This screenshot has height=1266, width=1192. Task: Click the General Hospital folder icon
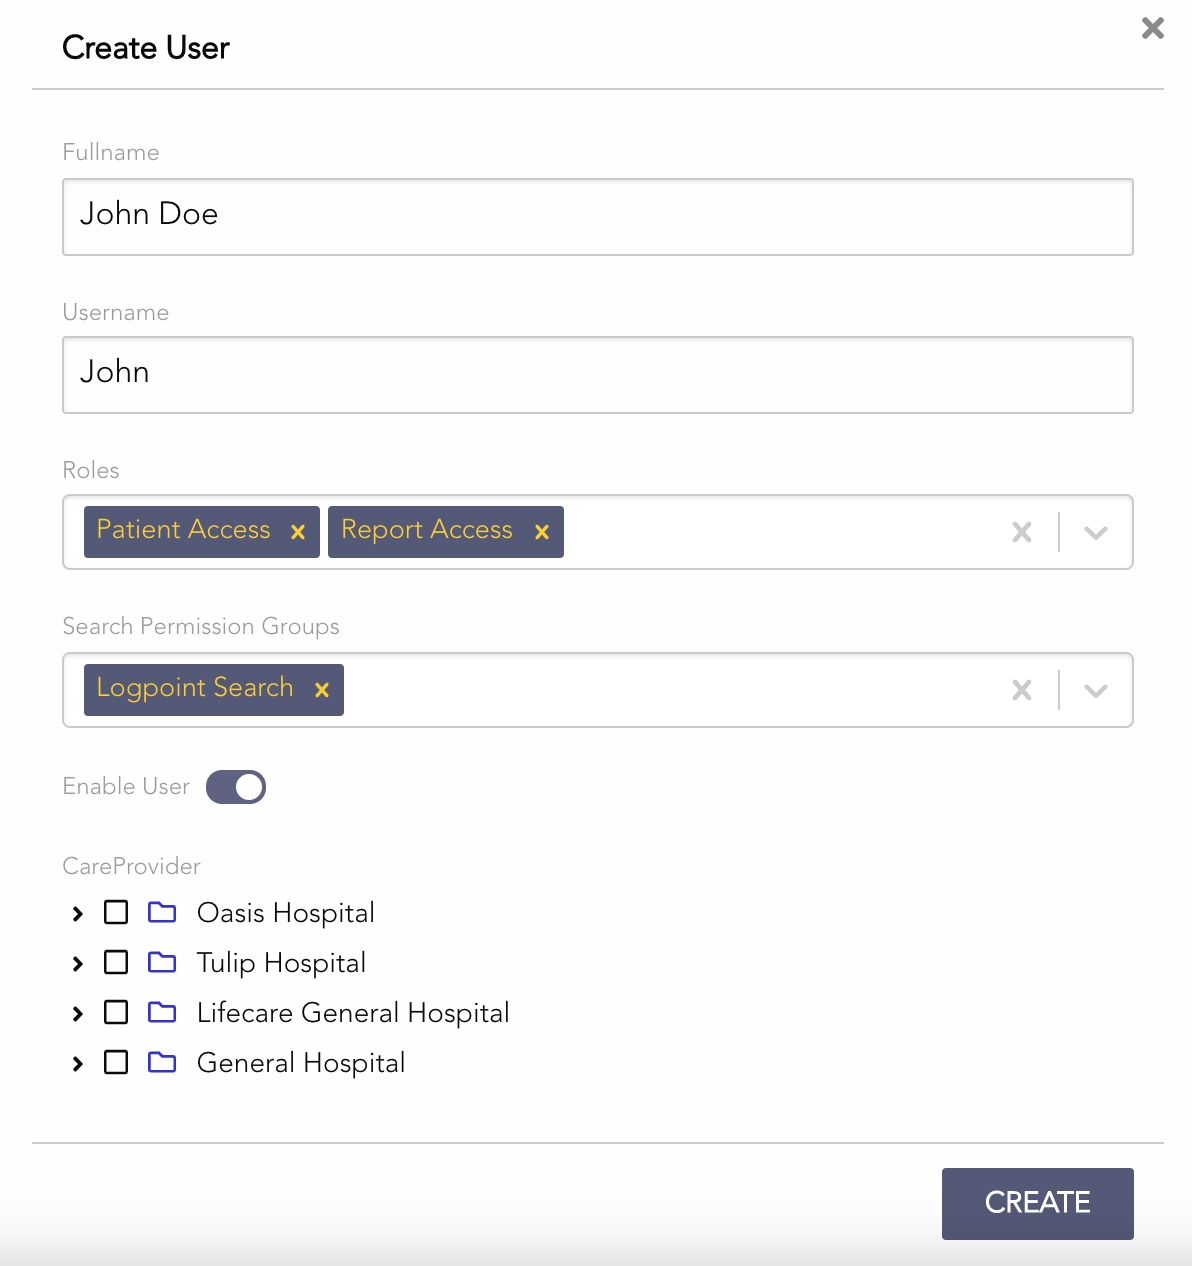tap(162, 1062)
